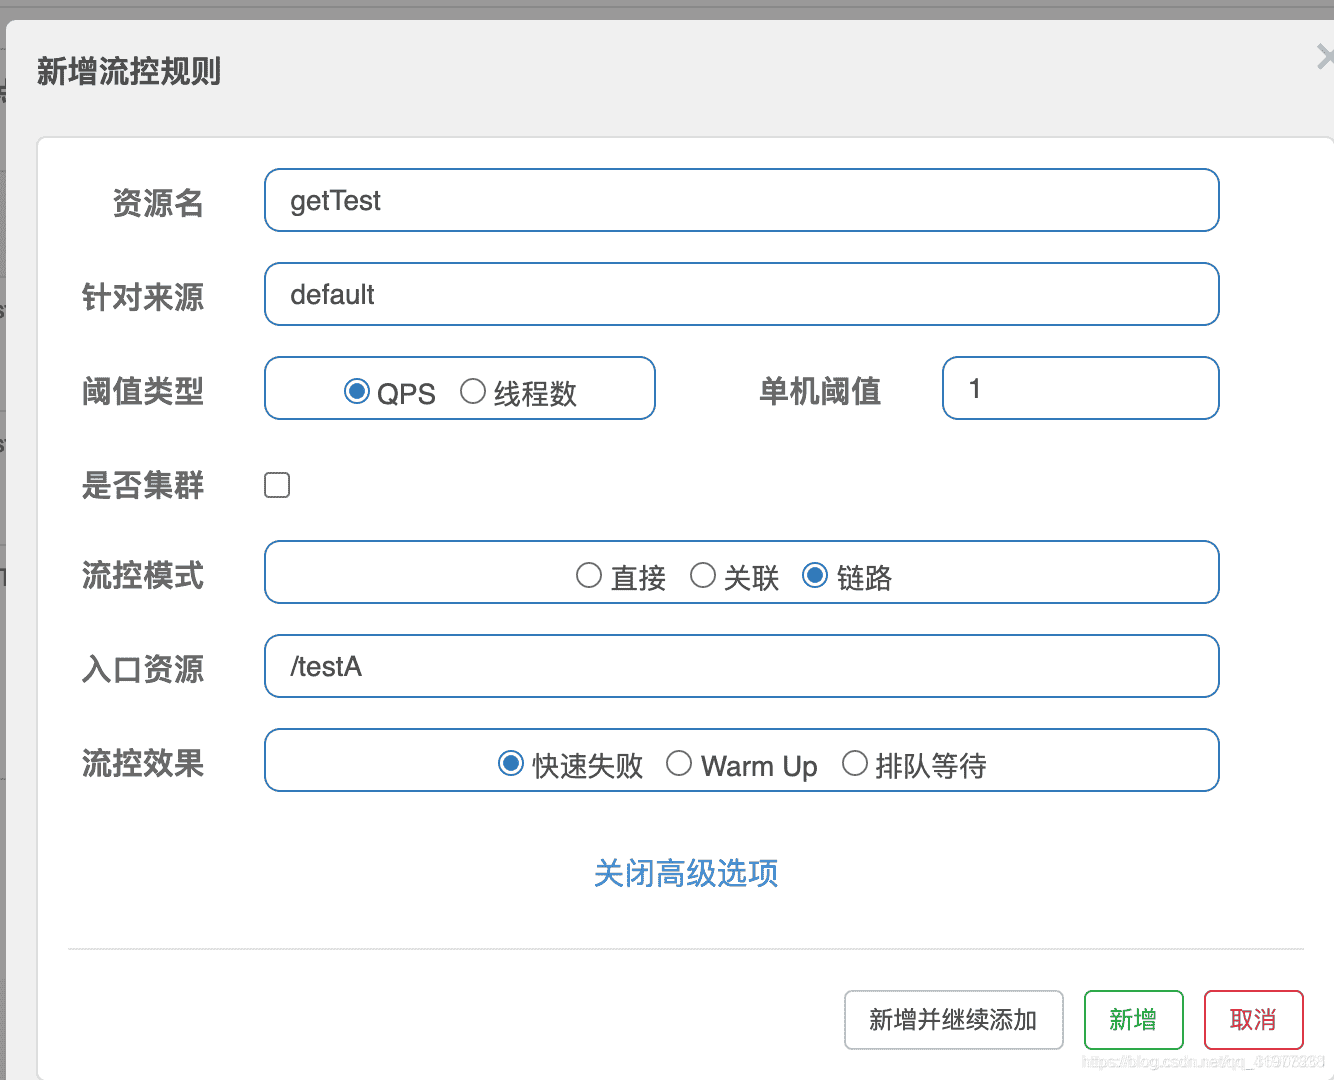Click the 关闭高级选项 link
Image resolution: width=1334 pixels, height=1080 pixels.
click(686, 874)
